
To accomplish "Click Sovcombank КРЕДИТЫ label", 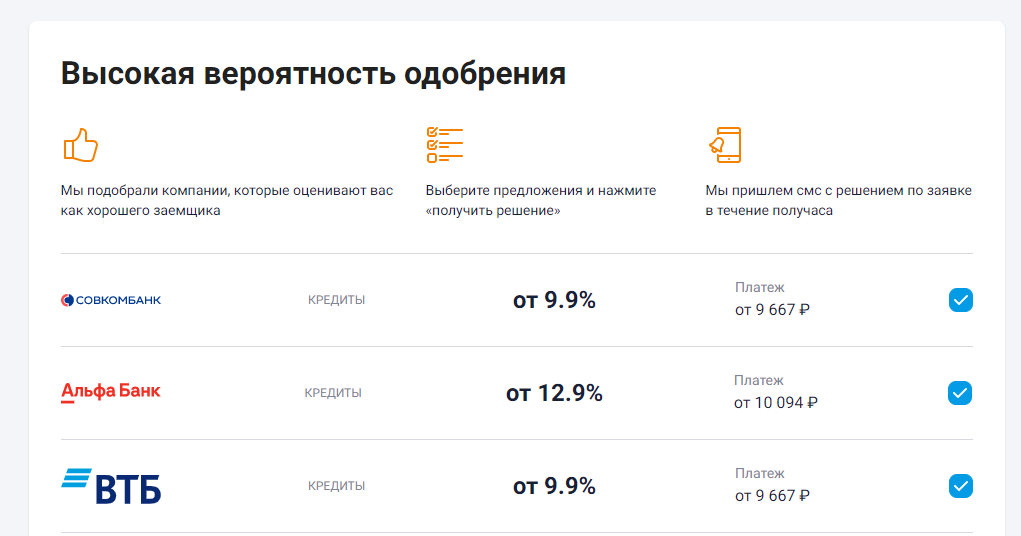I will [337, 300].
